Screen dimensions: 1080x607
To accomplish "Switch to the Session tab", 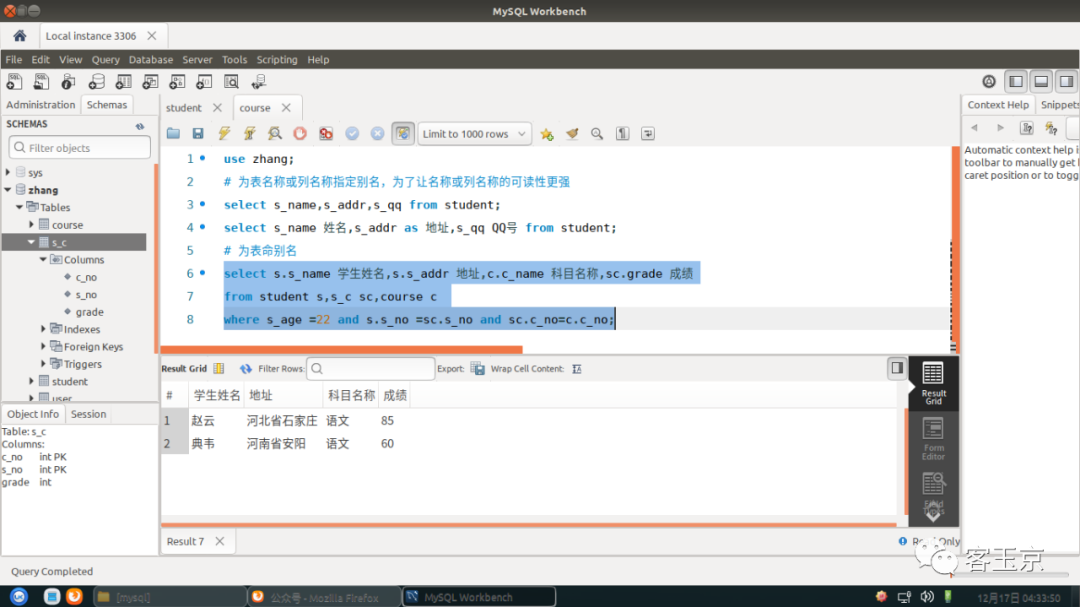I will [88, 414].
